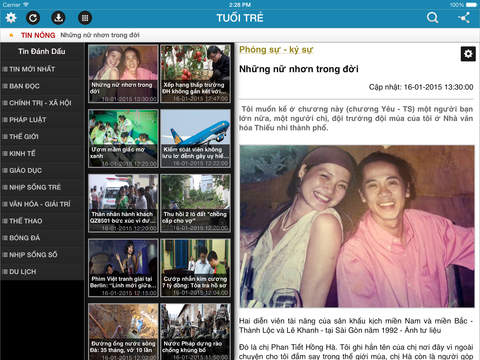The width and height of the screenshot is (480, 360).
Task: Open article settings gear beside Phóng sự heading
Action: [x=468, y=54]
